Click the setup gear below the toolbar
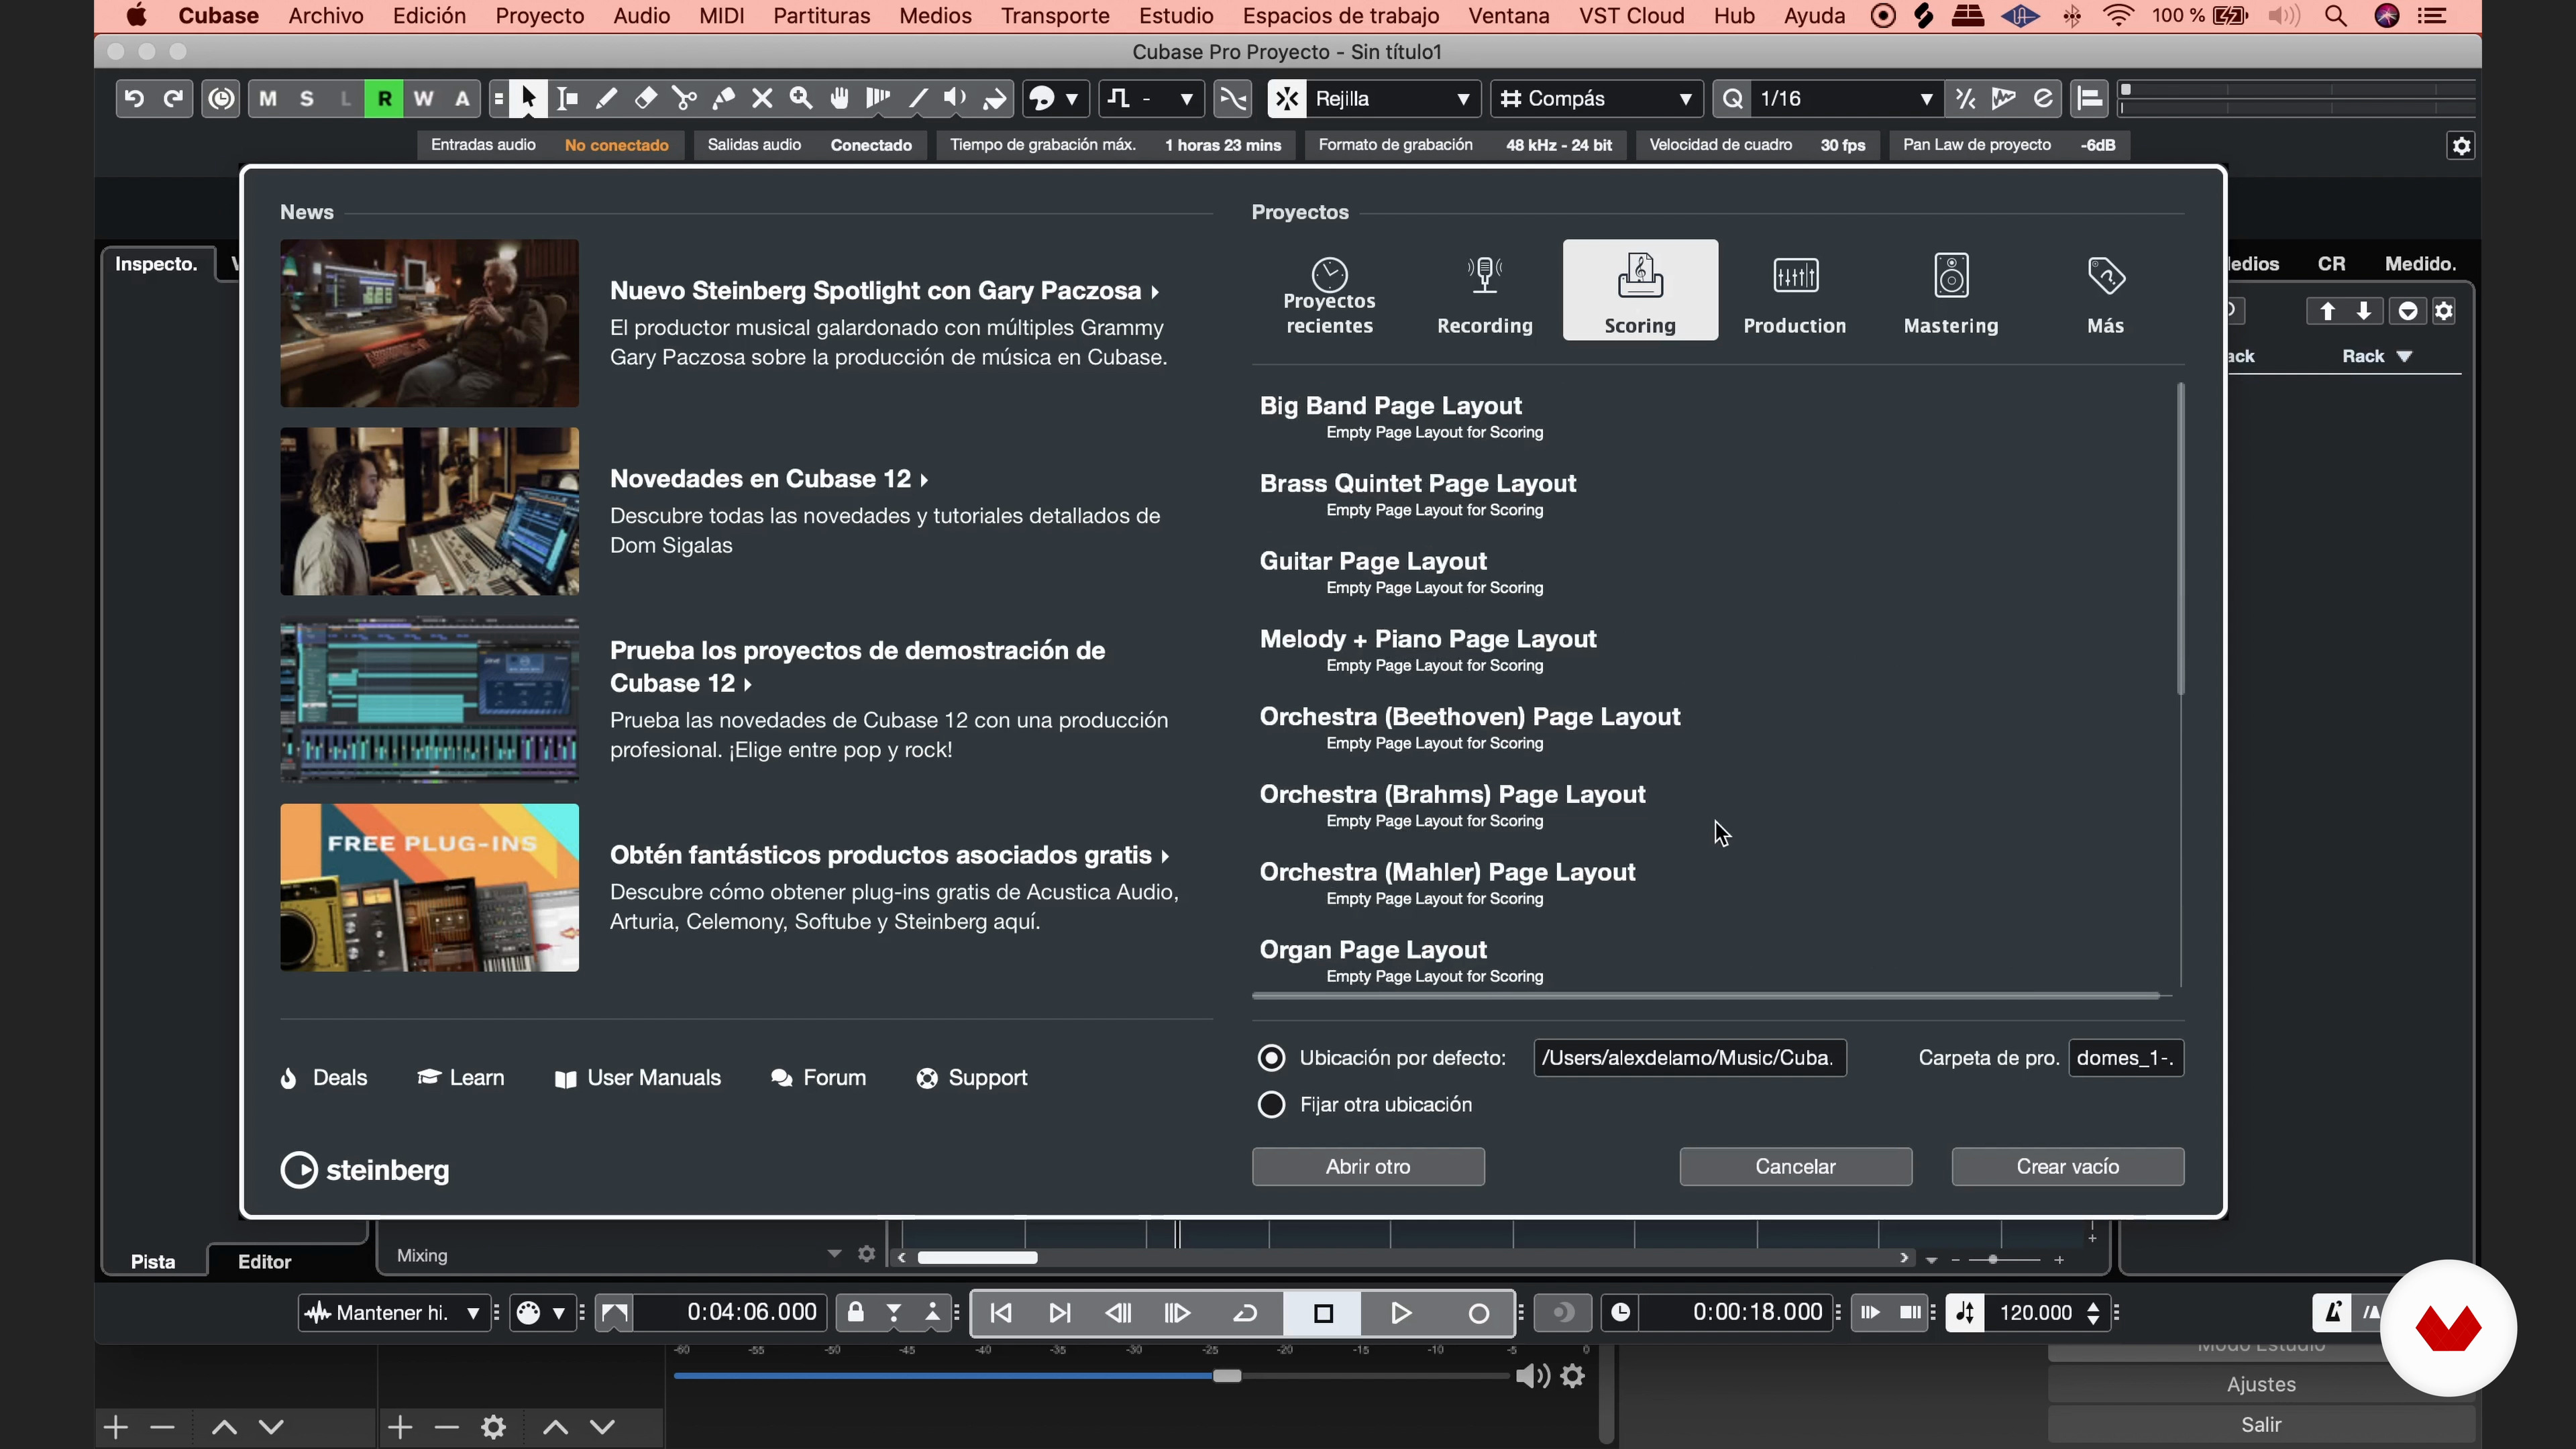 pyautogui.click(x=2461, y=146)
